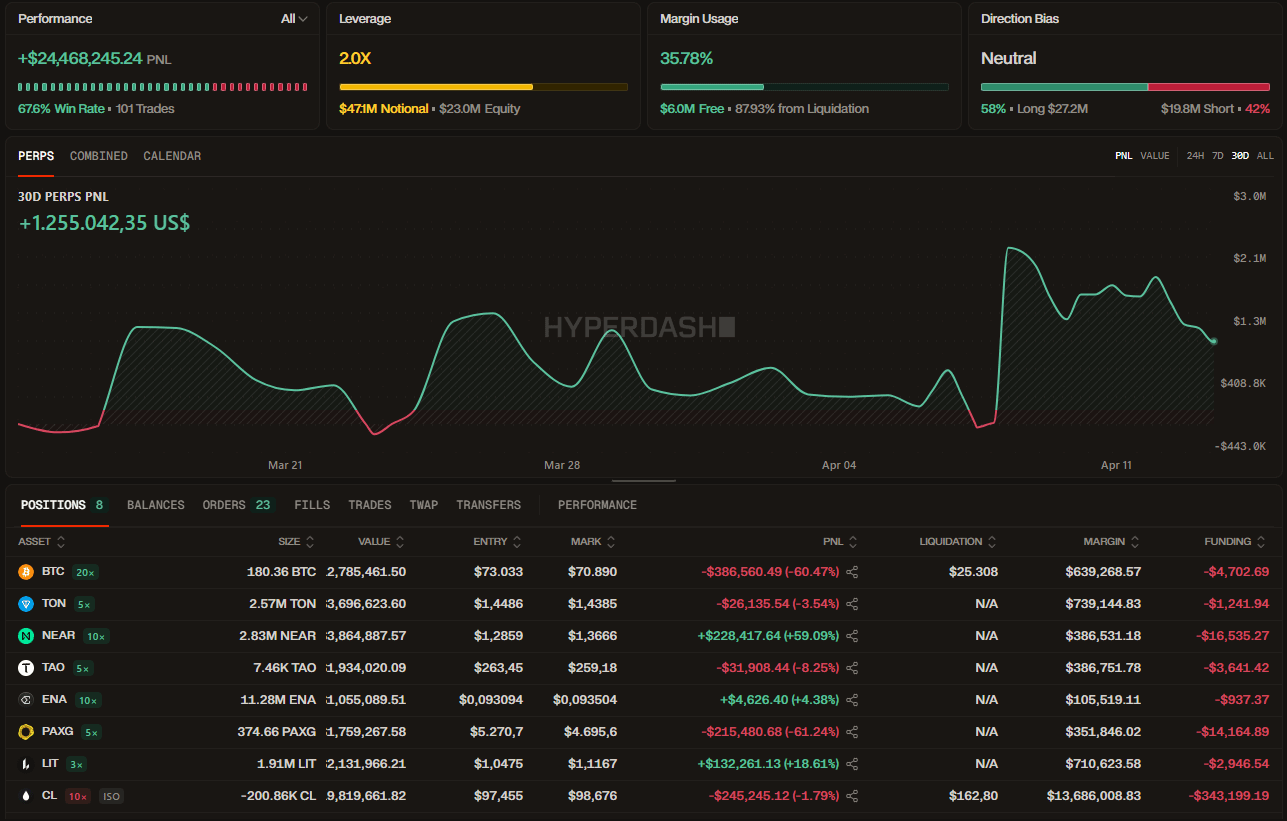Switch chart to VALUE mode
The width and height of the screenshot is (1287, 821).
pyautogui.click(x=1155, y=156)
